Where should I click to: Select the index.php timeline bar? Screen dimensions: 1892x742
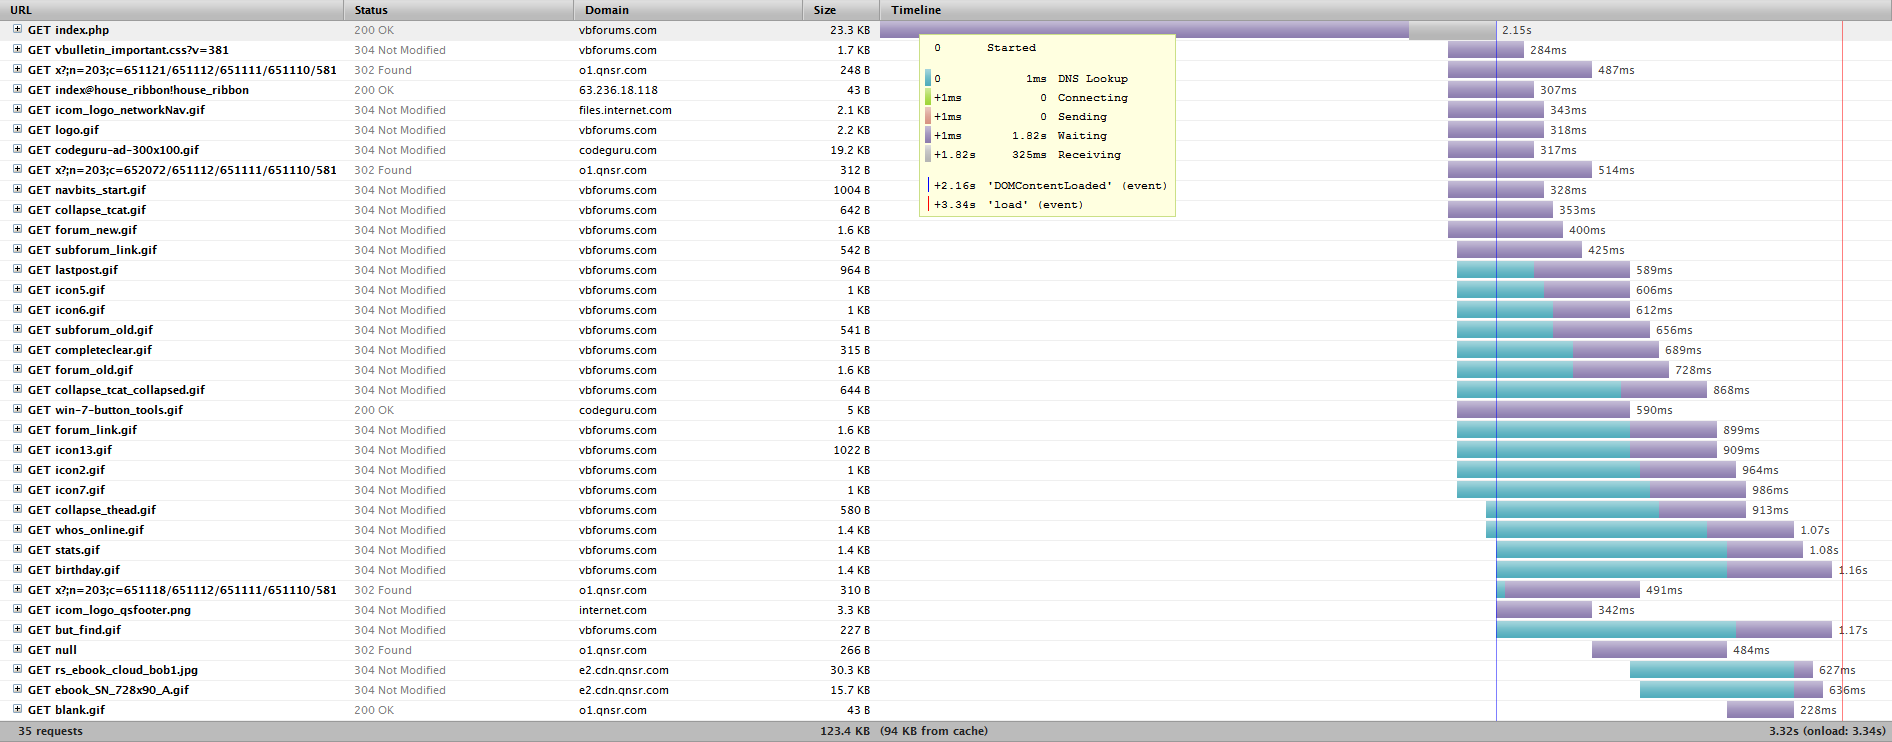click(x=1188, y=30)
